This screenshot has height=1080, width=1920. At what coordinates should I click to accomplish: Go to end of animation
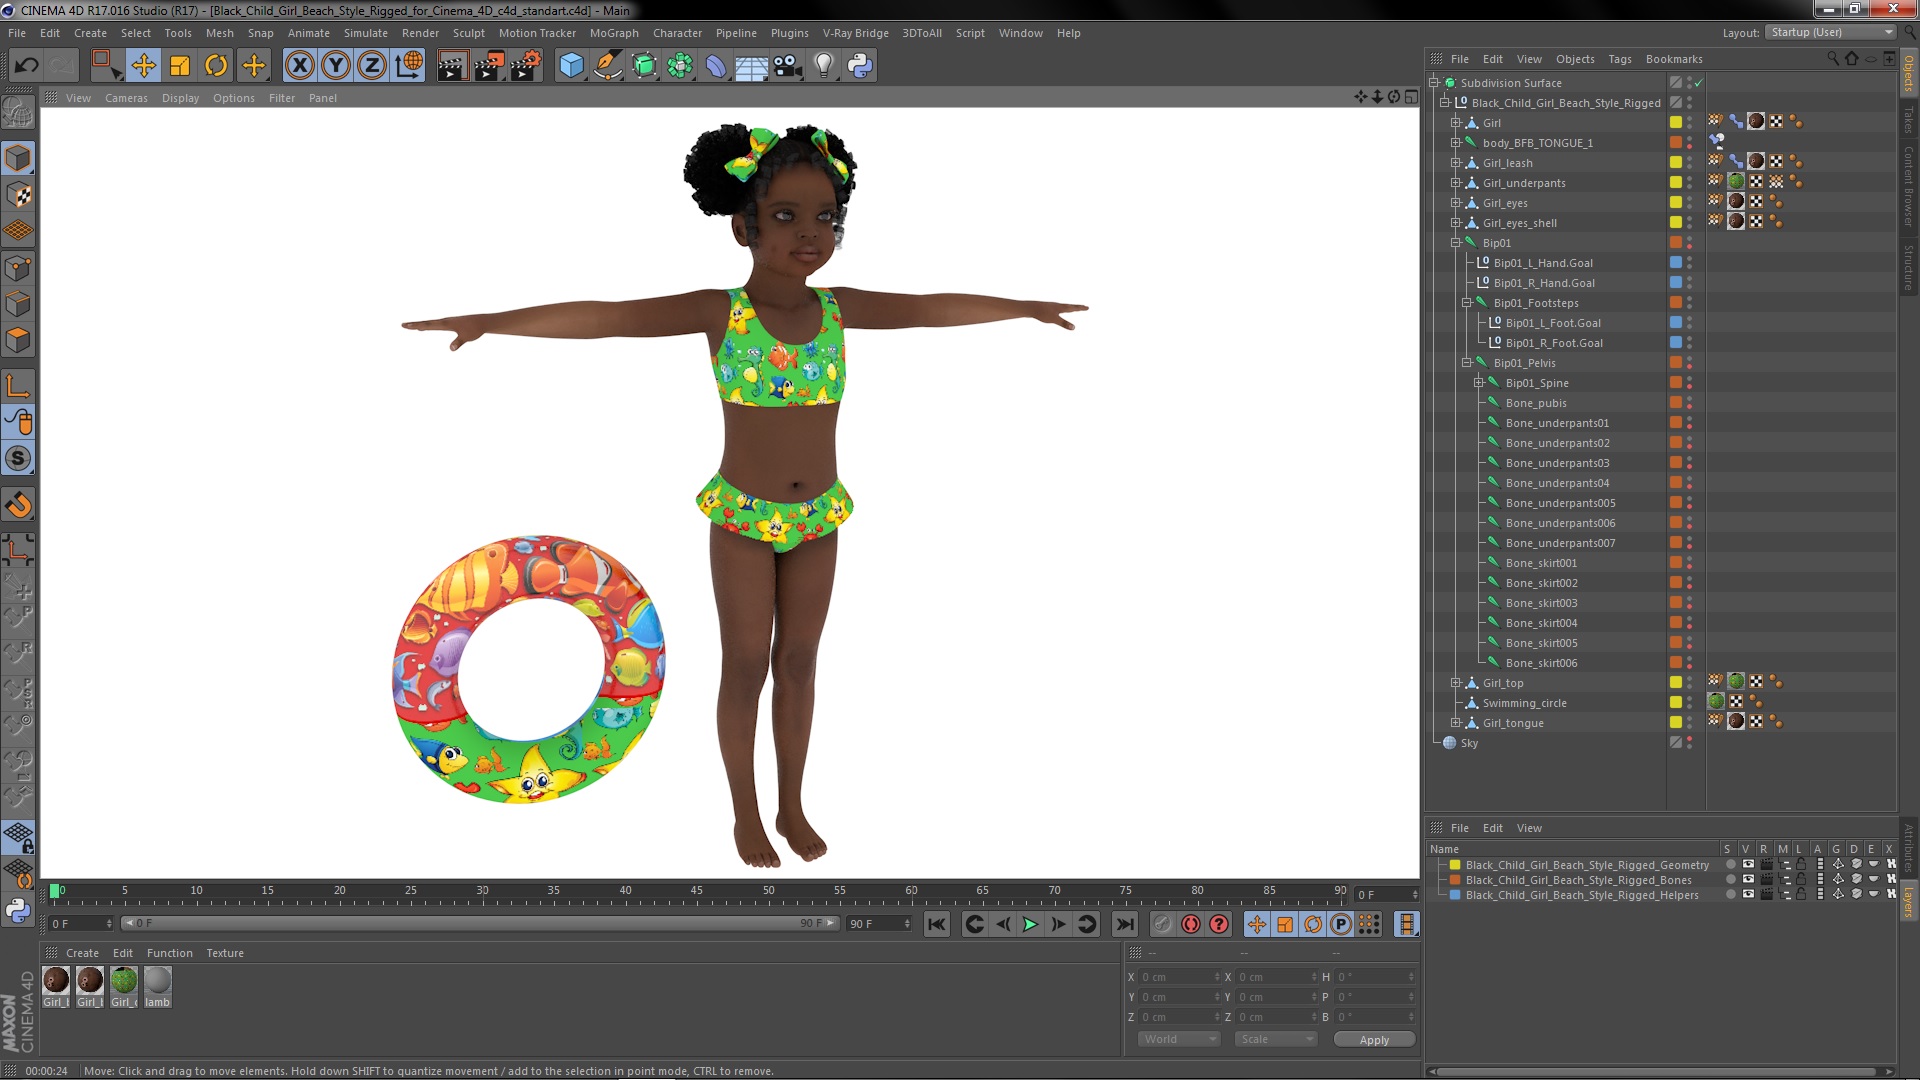pyautogui.click(x=1125, y=924)
